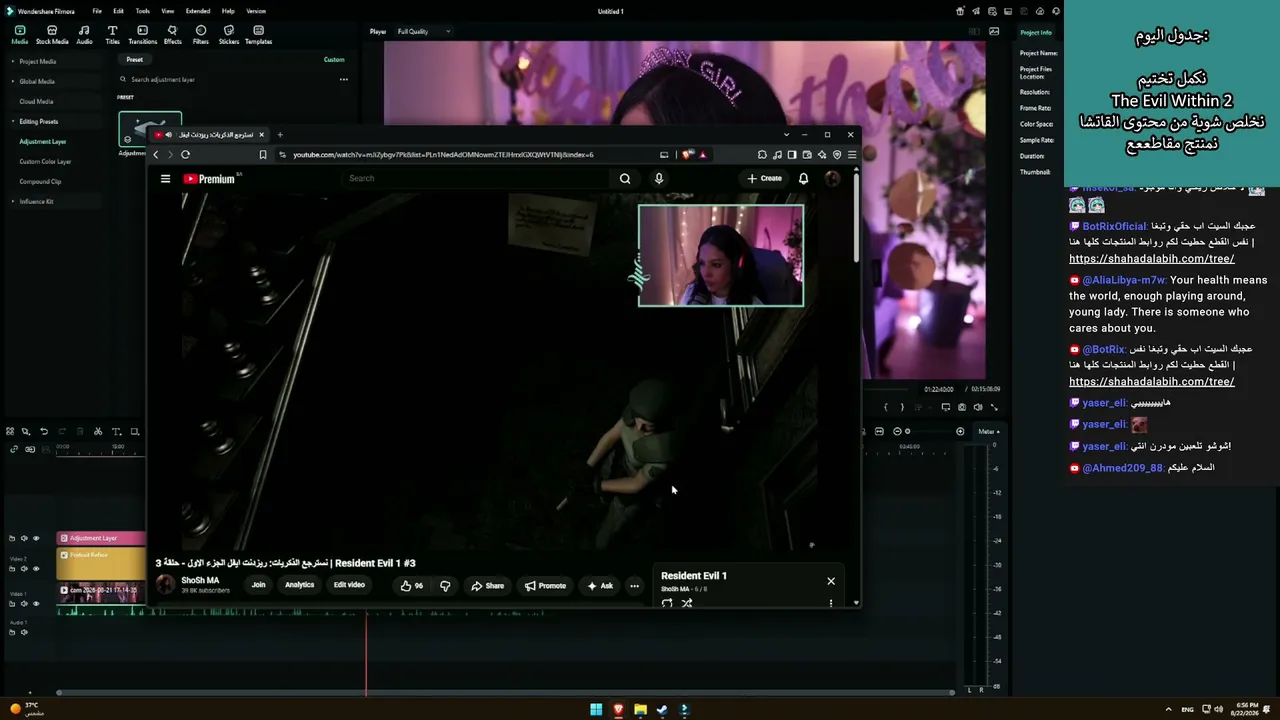This screenshot has height=720, width=1280.
Task: Toggle the timeline auto-link chain icon
Action: tap(14, 449)
